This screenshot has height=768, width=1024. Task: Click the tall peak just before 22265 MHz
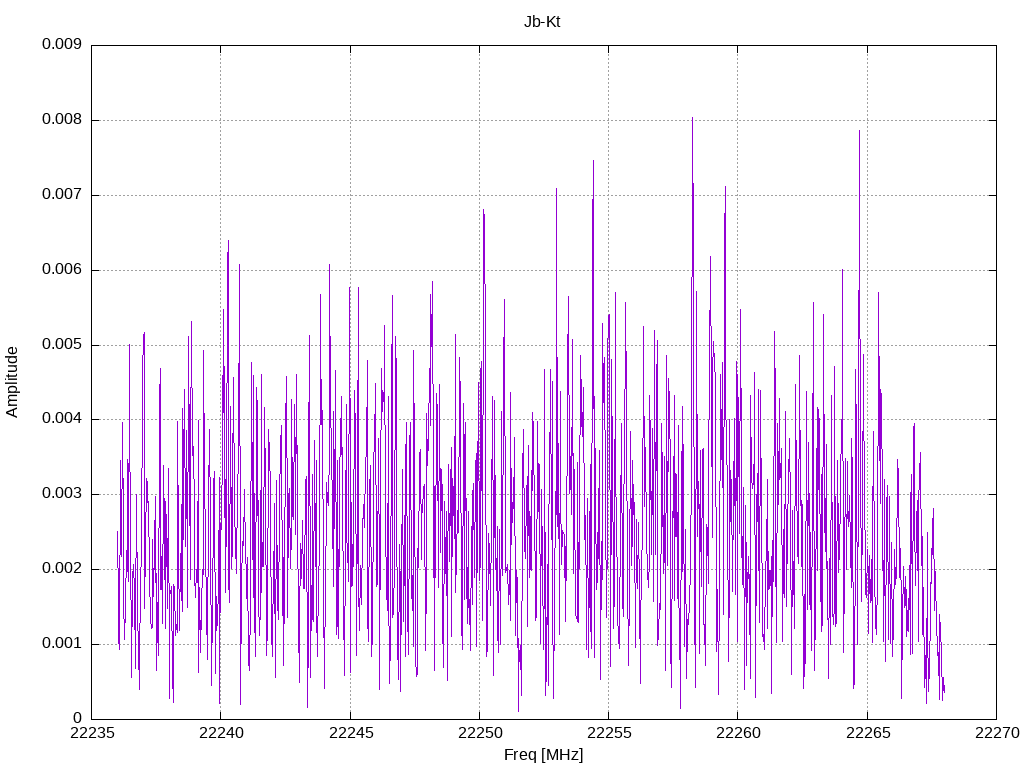coord(859,133)
